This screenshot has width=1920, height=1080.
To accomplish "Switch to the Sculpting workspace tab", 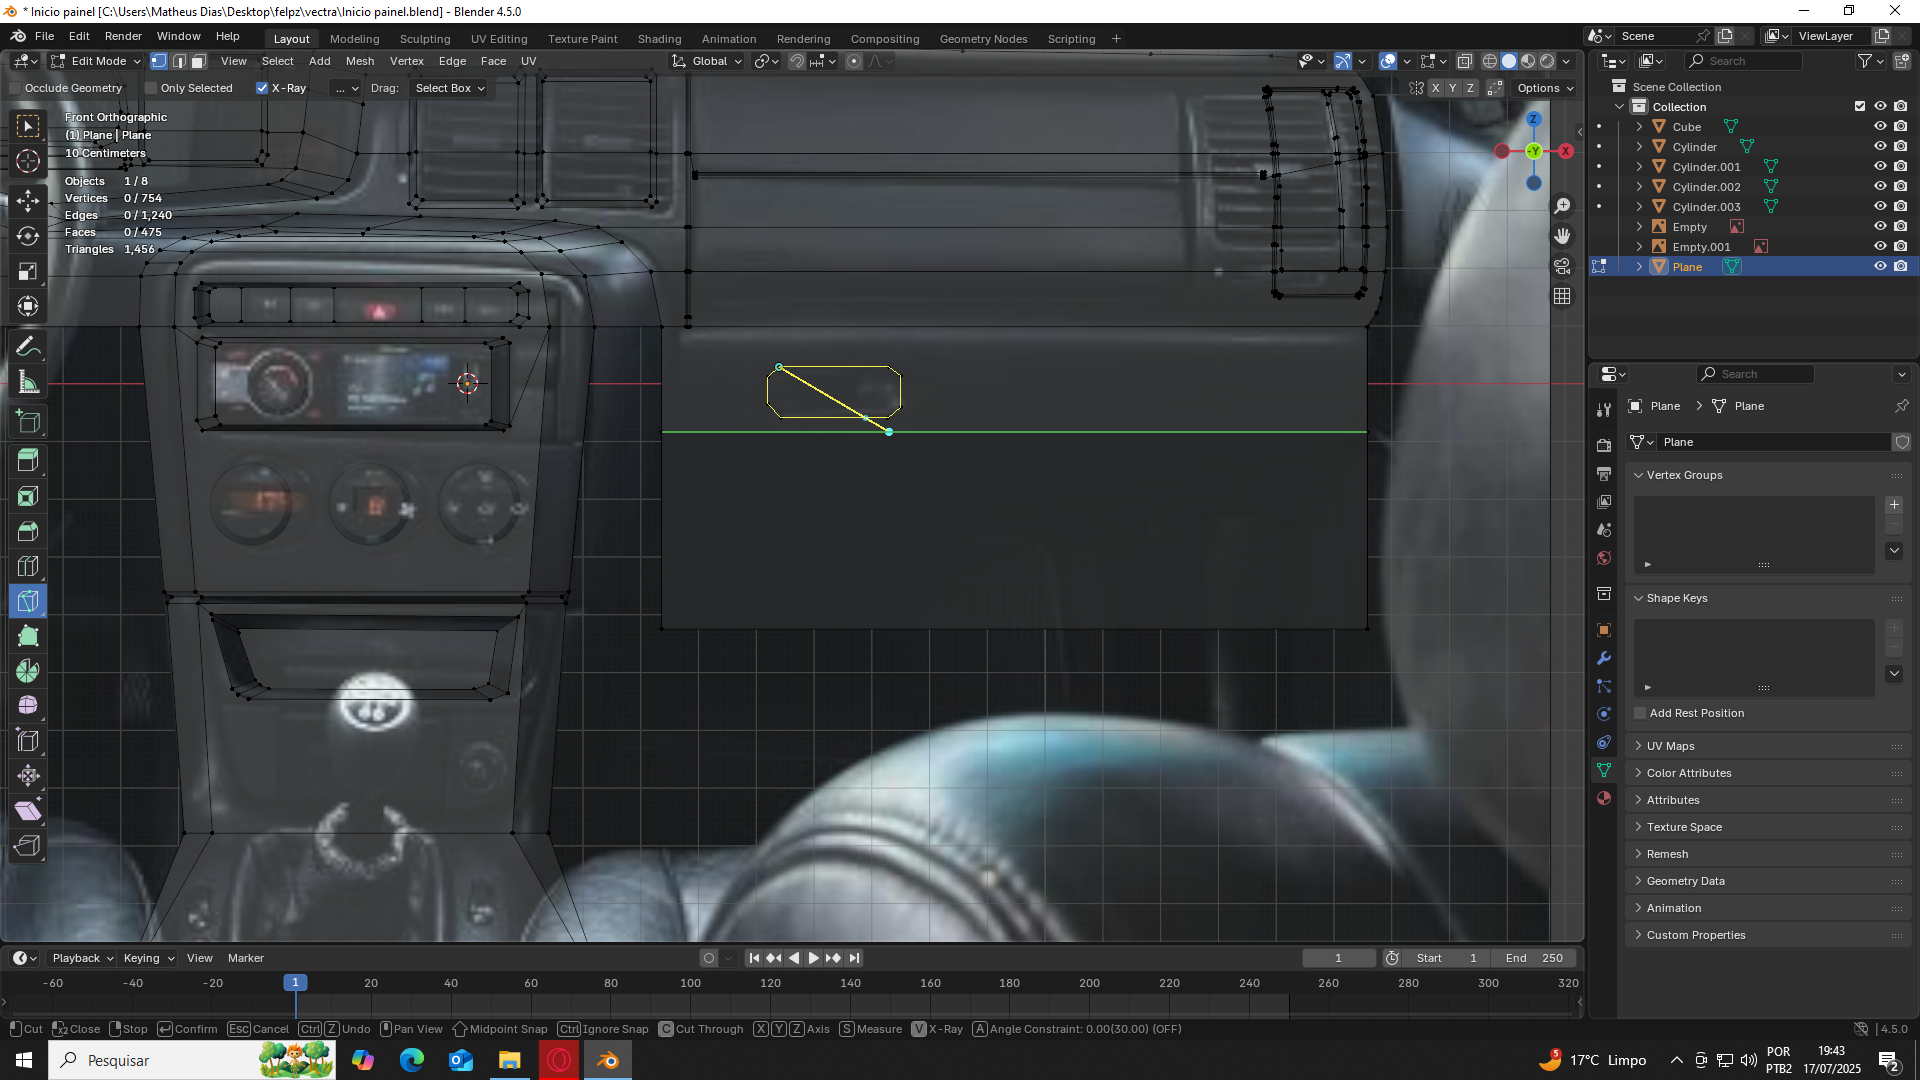I will 425,39.
